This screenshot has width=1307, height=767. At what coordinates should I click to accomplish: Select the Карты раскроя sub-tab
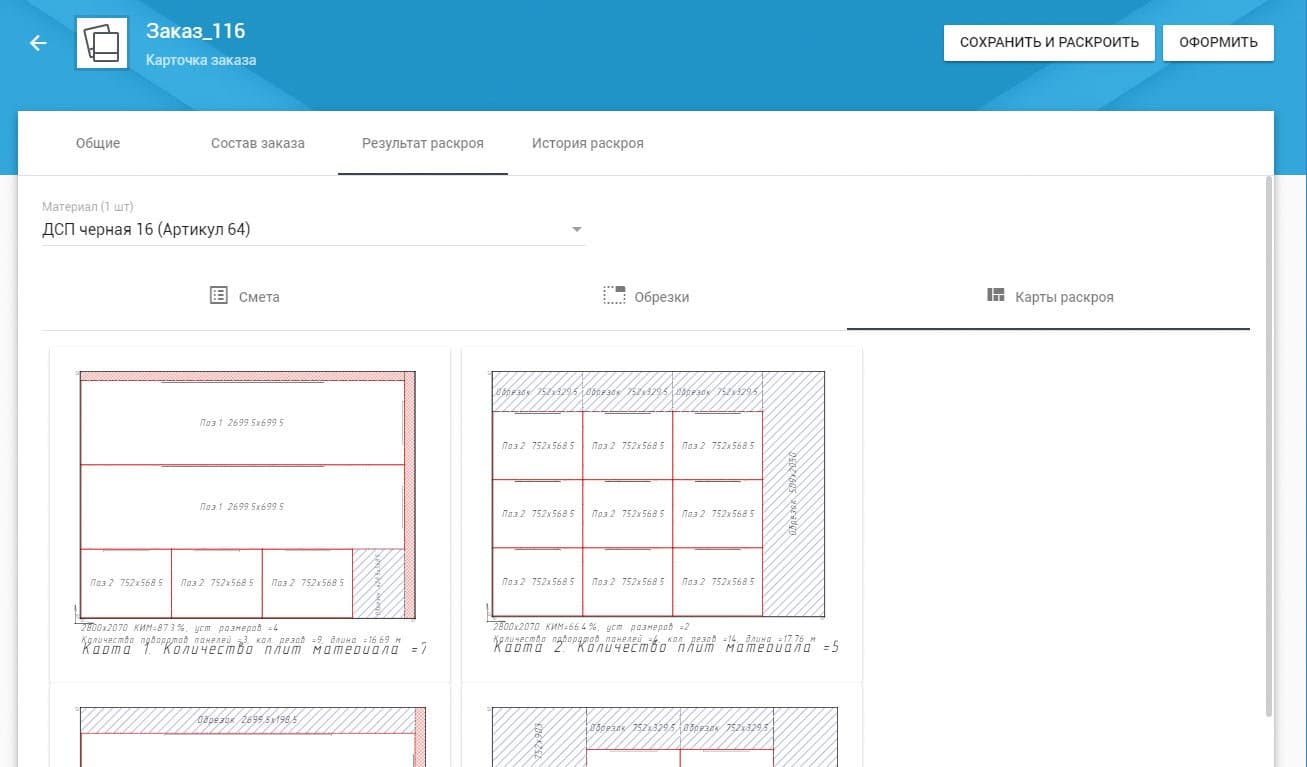tap(1049, 297)
